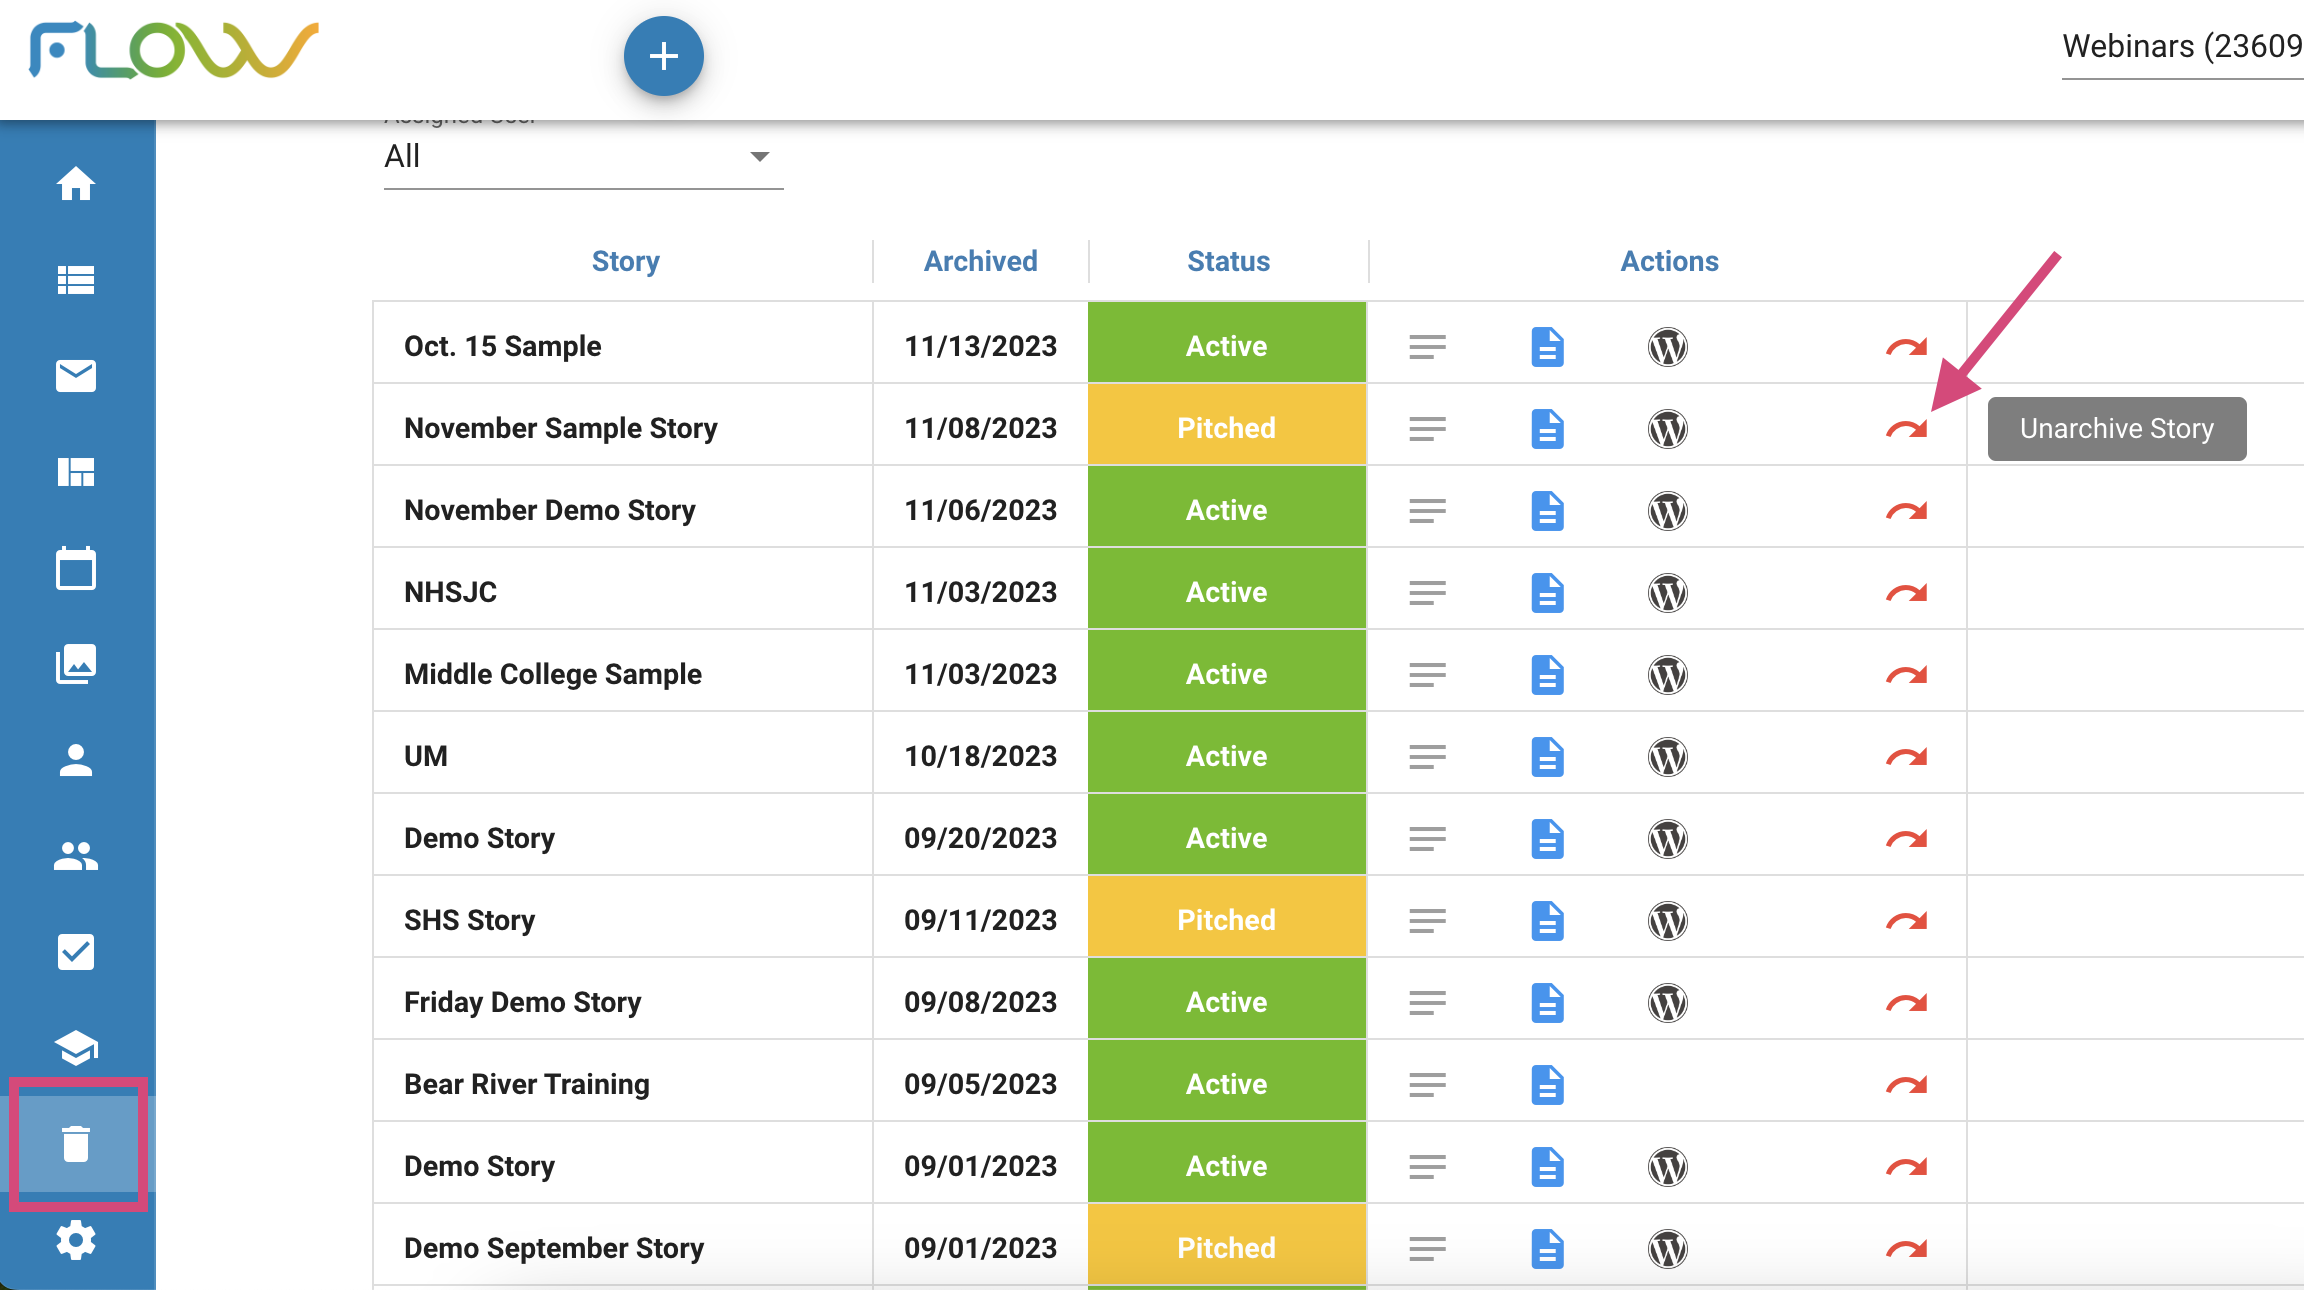Click archived date 11/06/2023
This screenshot has height=1290, width=2304.
(981, 510)
